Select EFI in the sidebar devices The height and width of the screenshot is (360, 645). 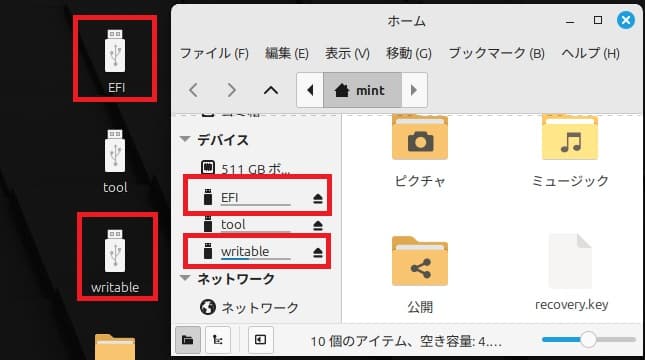(257, 198)
